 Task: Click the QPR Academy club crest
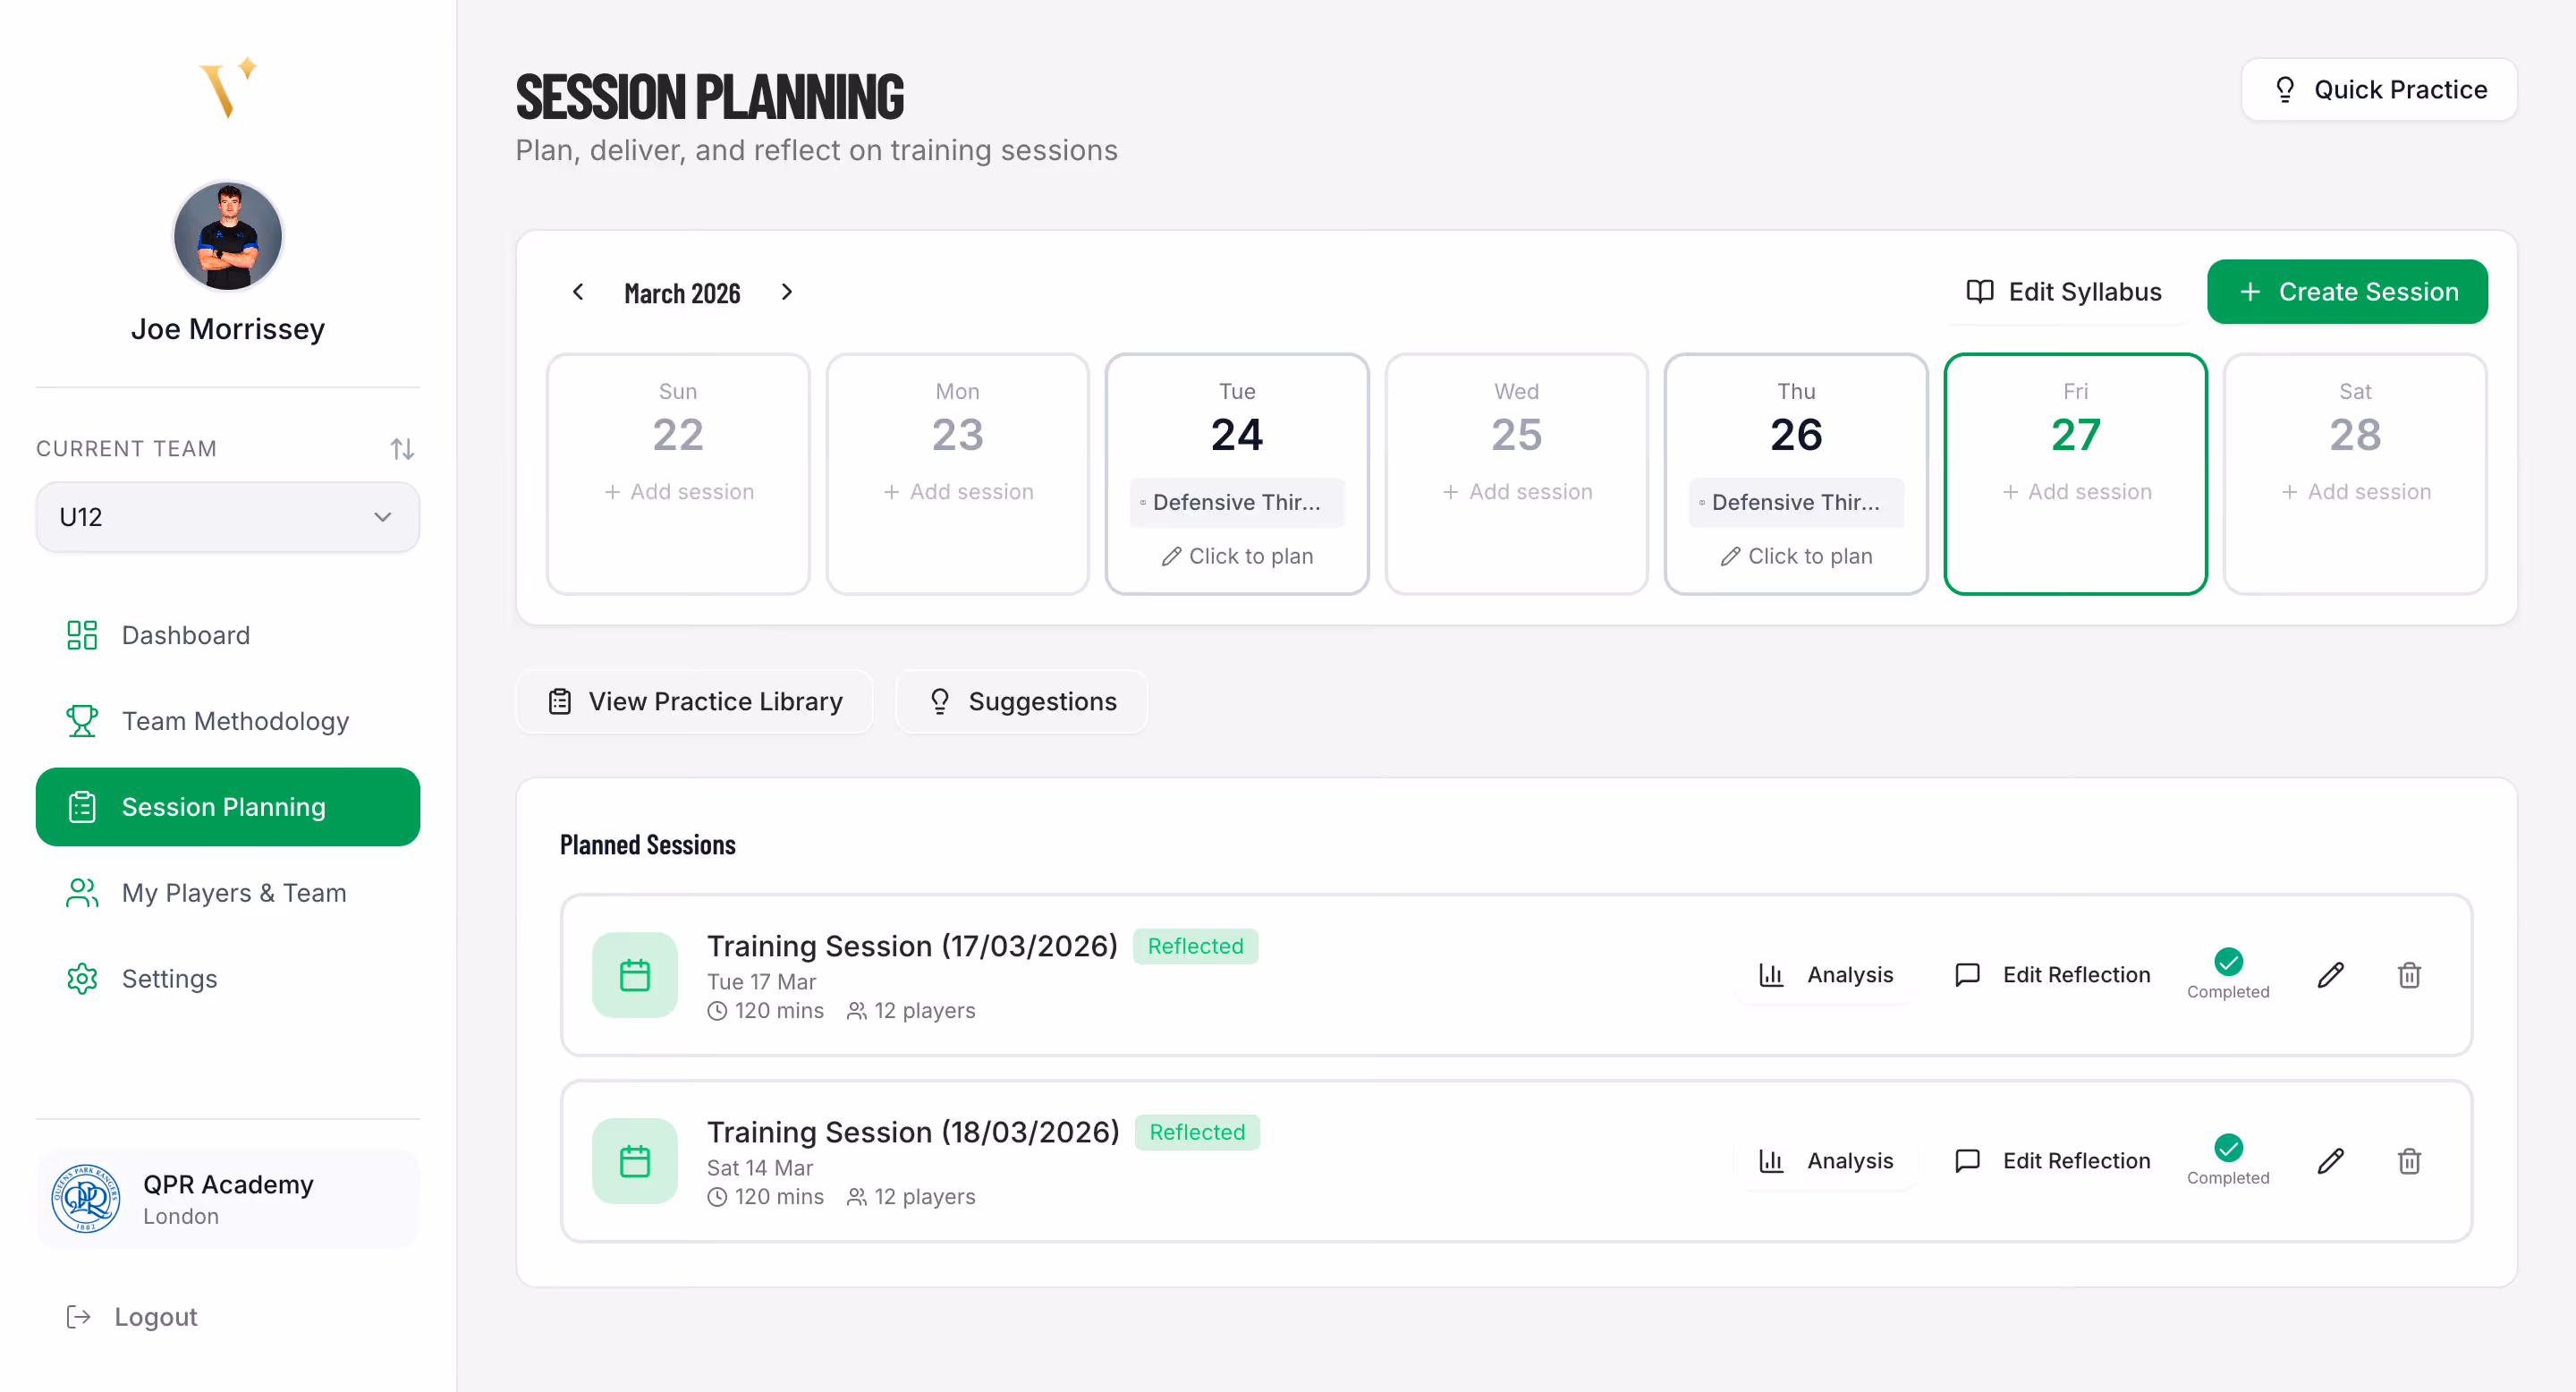click(86, 1199)
